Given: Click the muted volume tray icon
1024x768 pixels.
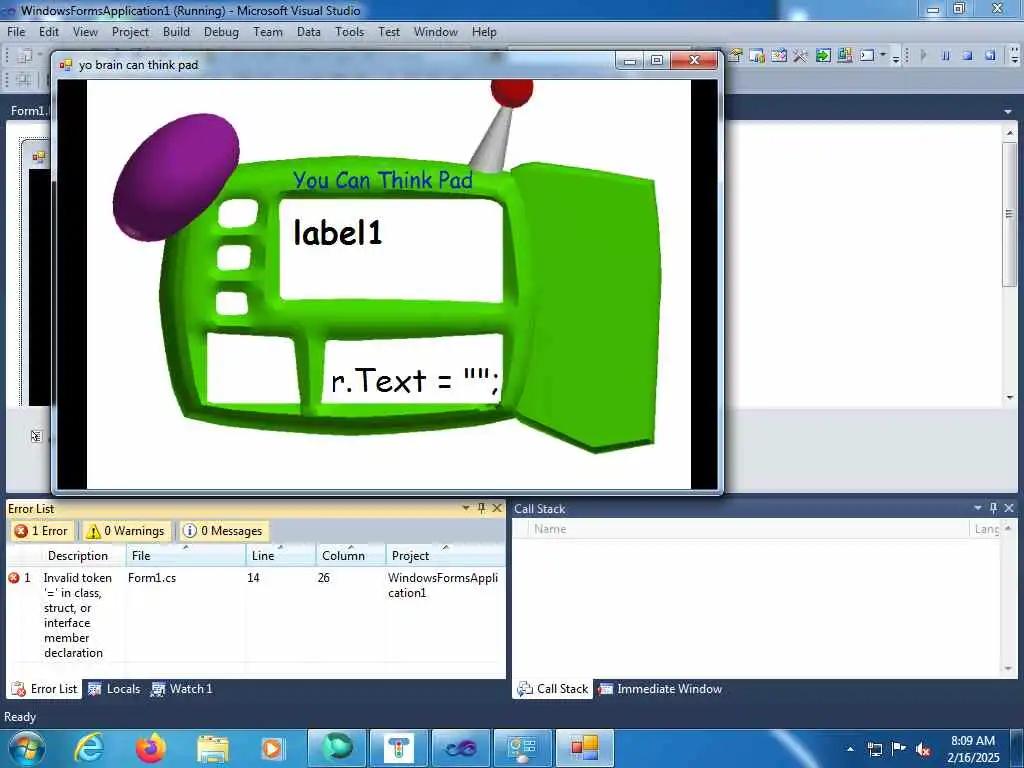Looking at the screenshot, I should (x=923, y=750).
